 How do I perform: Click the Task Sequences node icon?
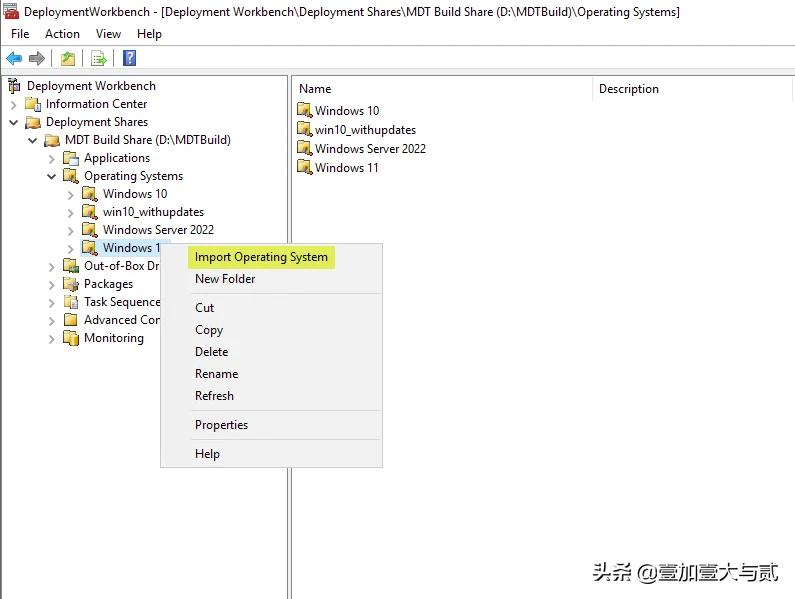pos(71,302)
